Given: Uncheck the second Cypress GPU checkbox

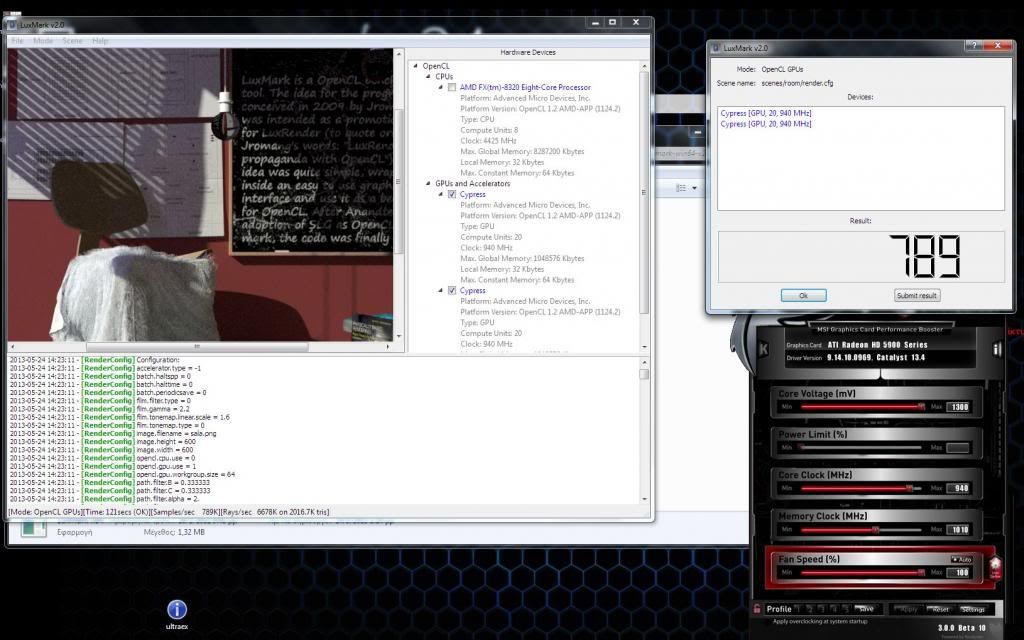Looking at the screenshot, I should (452, 290).
